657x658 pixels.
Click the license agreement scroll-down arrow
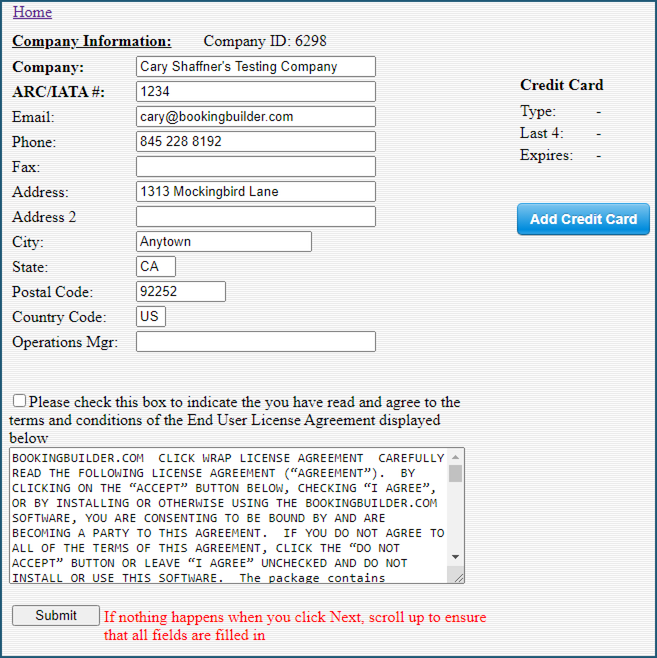(x=456, y=557)
